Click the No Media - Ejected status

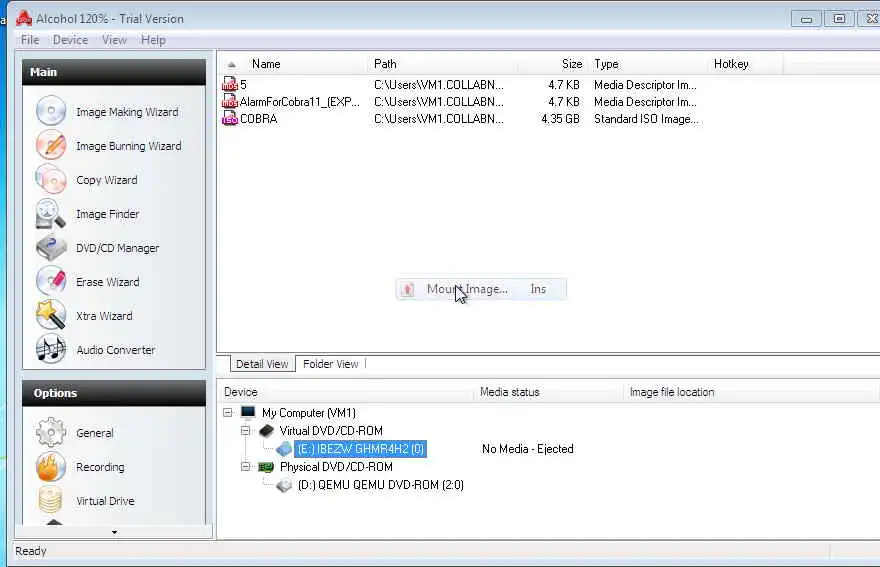[x=528, y=449]
